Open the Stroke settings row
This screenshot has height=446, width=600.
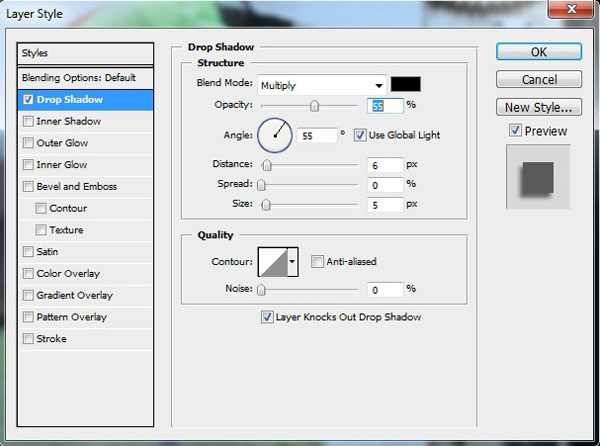pos(85,339)
